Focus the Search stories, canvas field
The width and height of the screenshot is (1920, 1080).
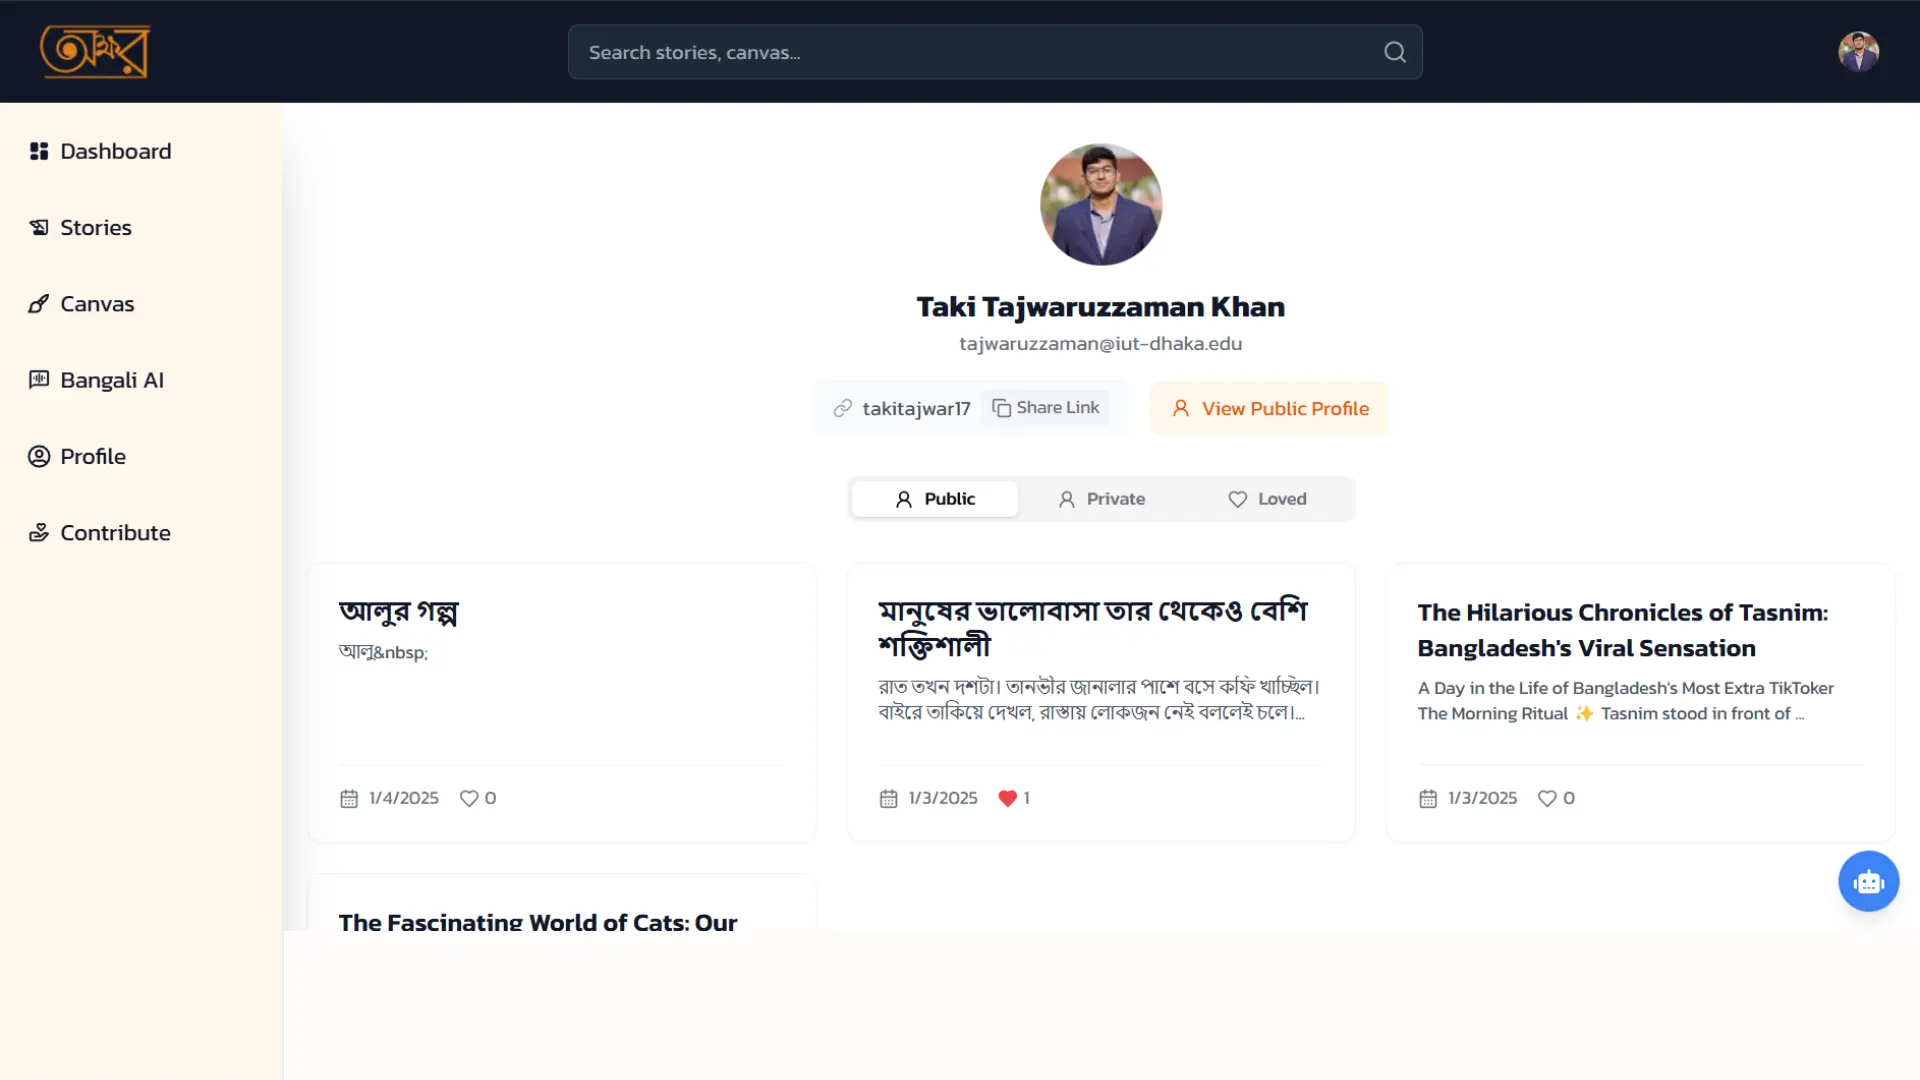[x=995, y=52]
